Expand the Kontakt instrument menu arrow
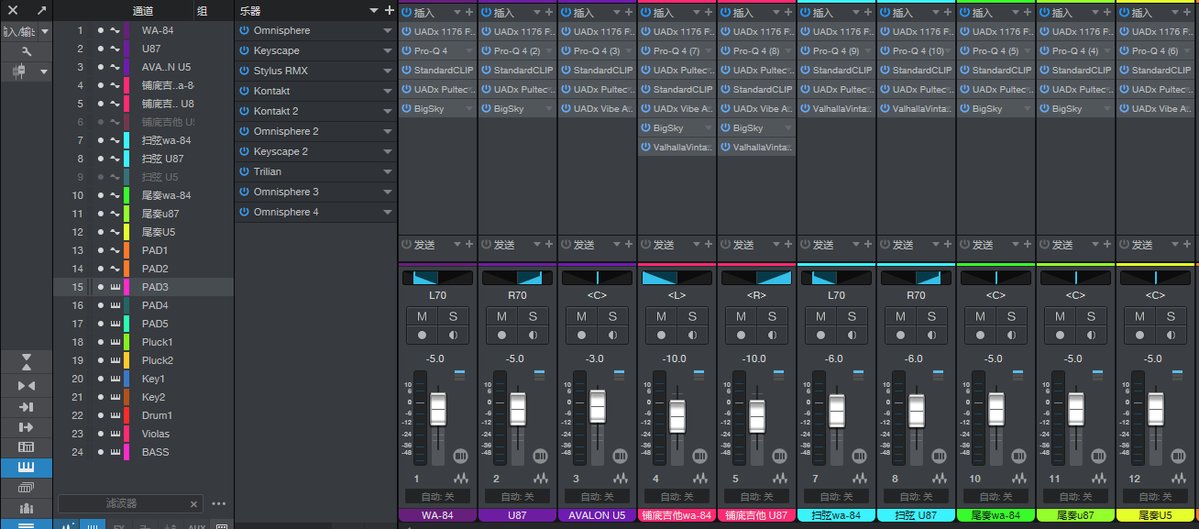 pyautogui.click(x=388, y=91)
